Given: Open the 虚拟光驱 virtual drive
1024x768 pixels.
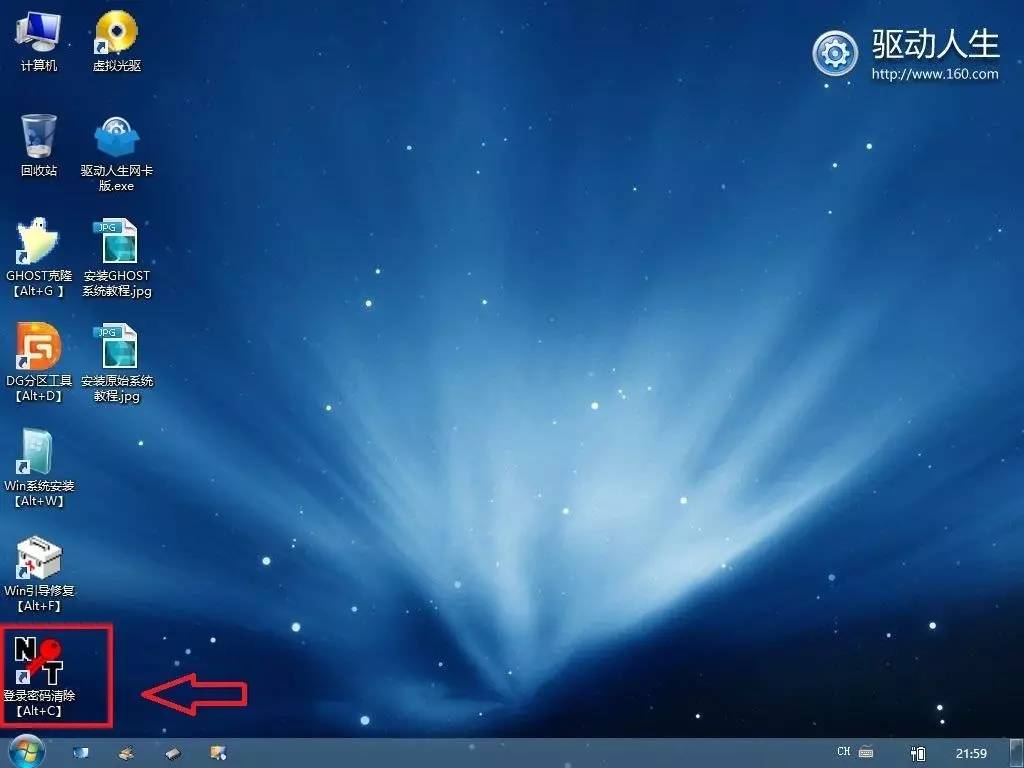Looking at the screenshot, I should click(x=118, y=35).
